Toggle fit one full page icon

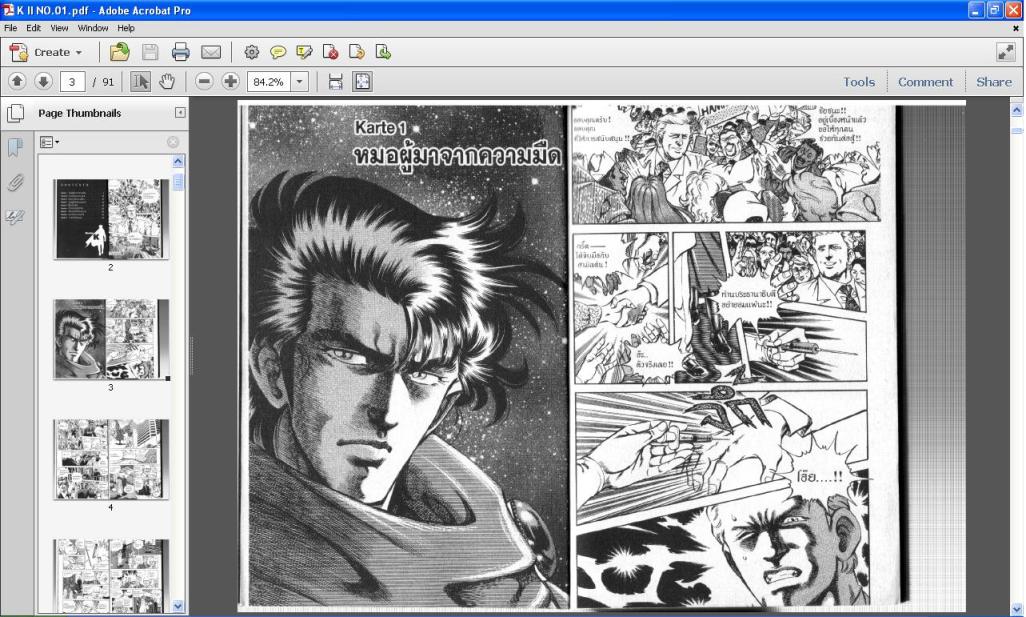click(363, 82)
